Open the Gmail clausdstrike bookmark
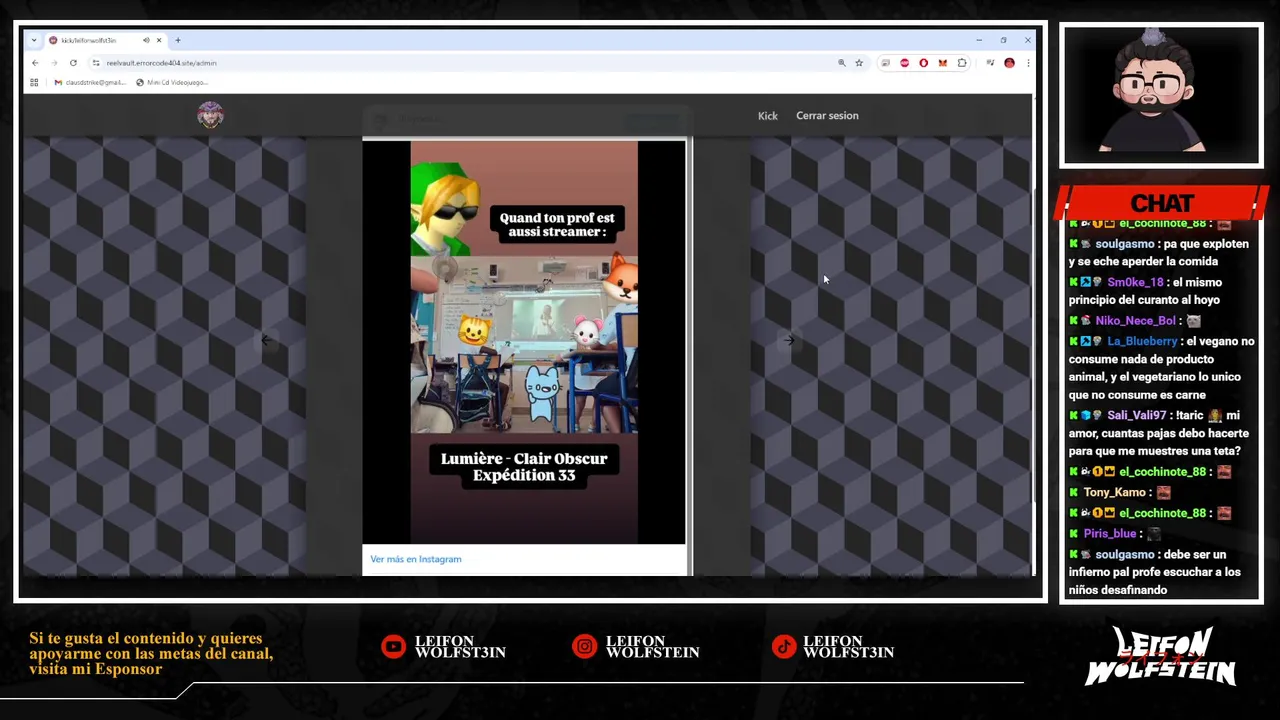 pyautogui.click(x=90, y=82)
